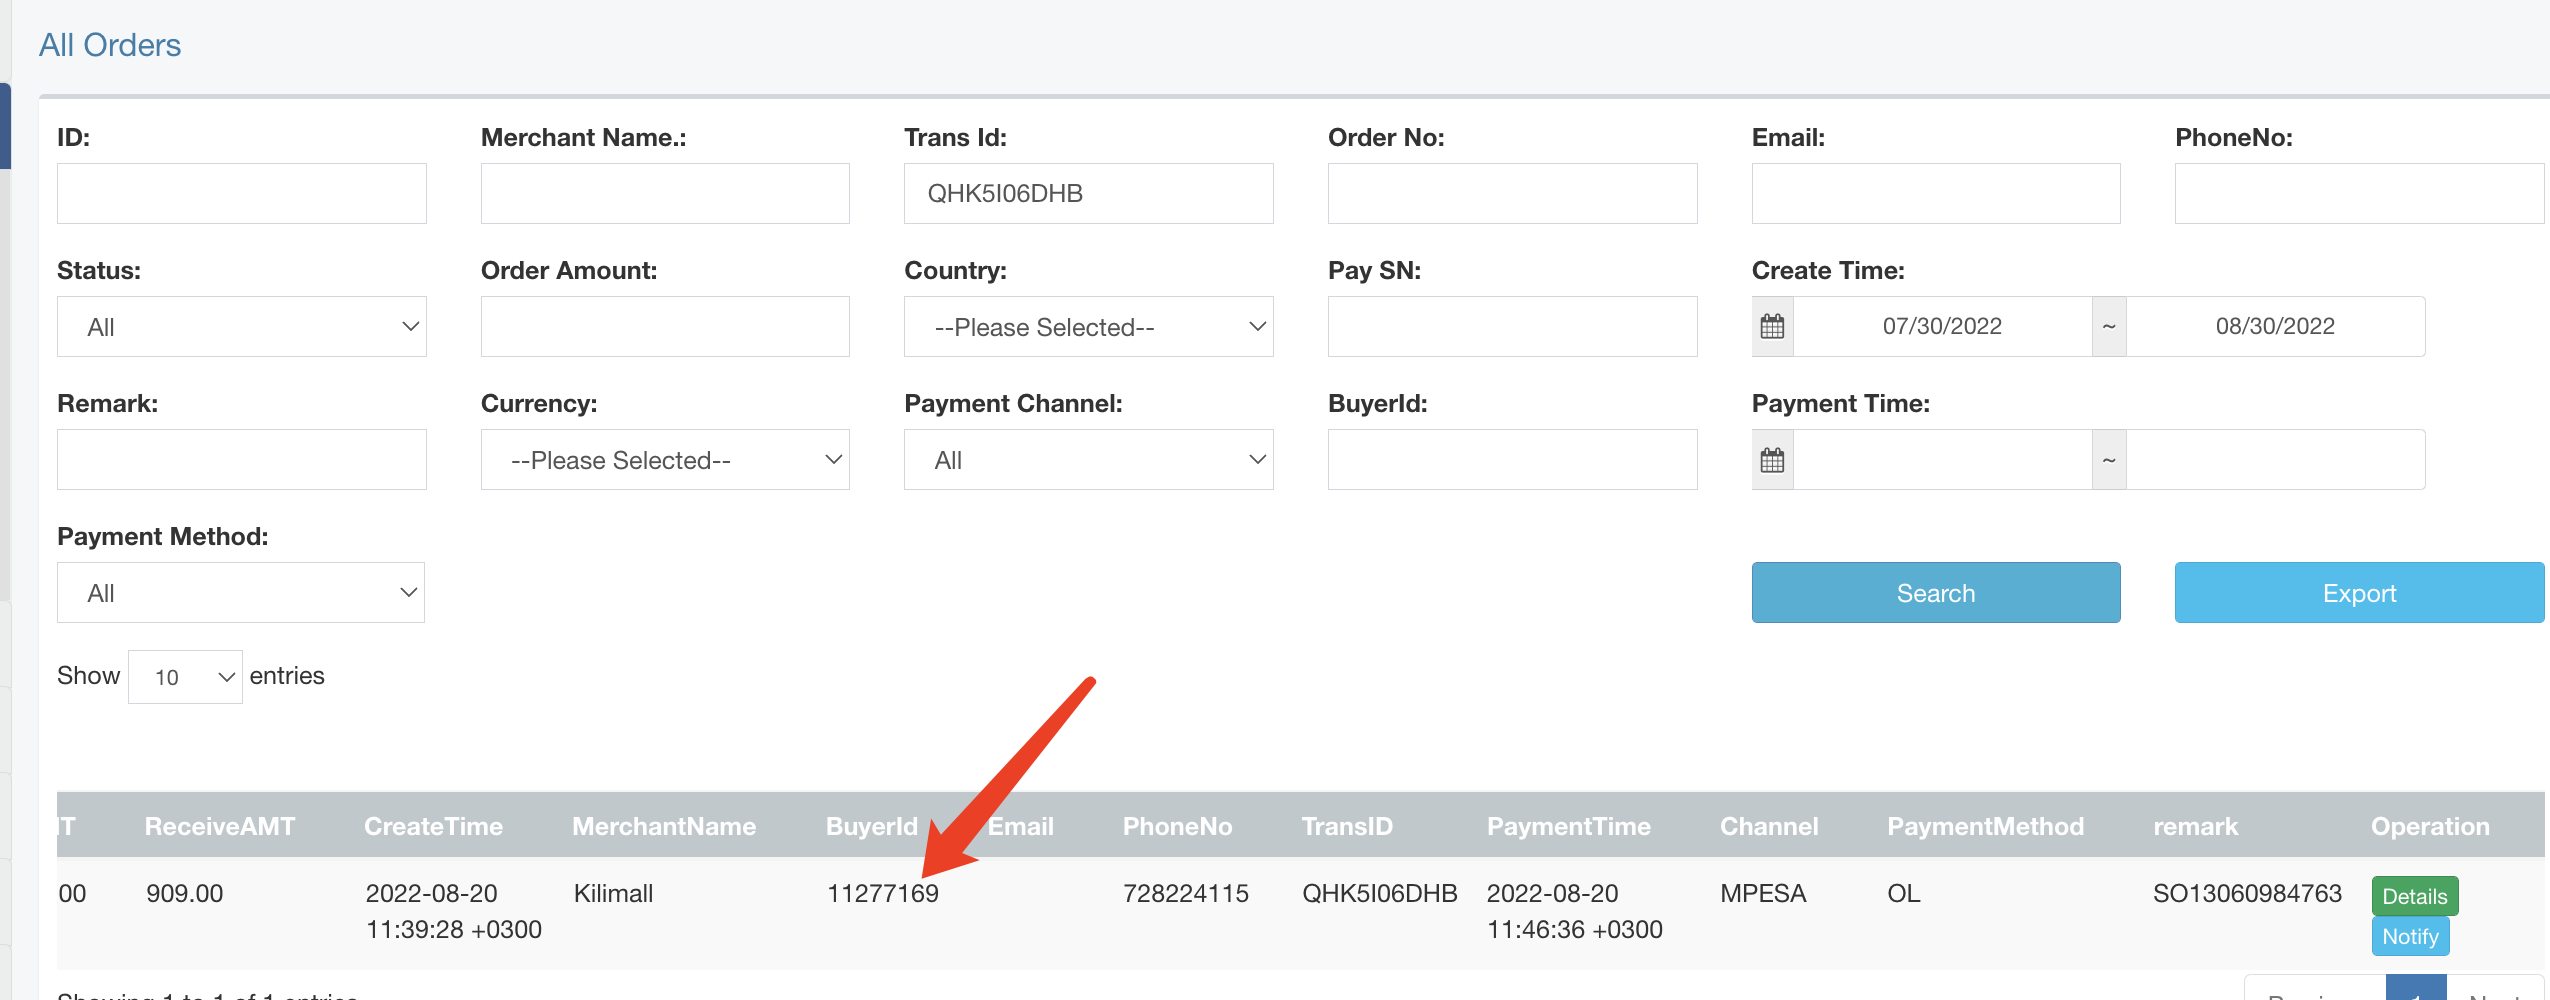2550x1000 pixels.
Task: Open the Create Time start date calendar picker
Action: pyautogui.click(x=1772, y=326)
